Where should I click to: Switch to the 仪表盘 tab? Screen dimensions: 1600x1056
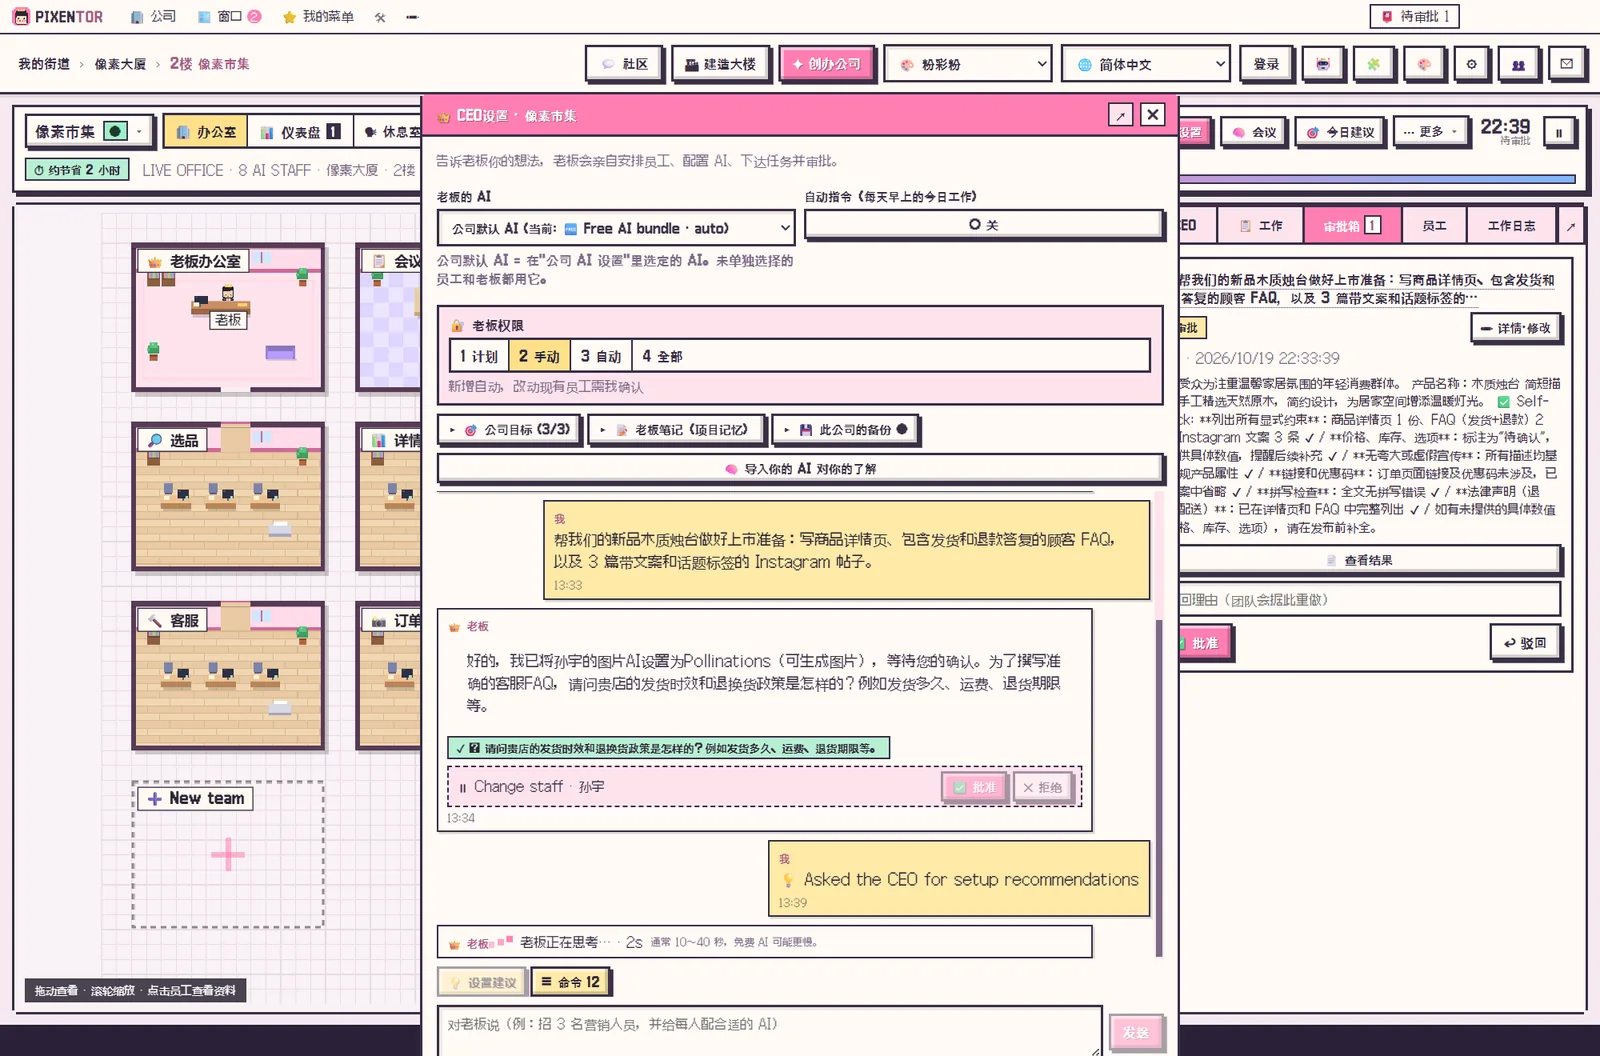coord(300,132)
